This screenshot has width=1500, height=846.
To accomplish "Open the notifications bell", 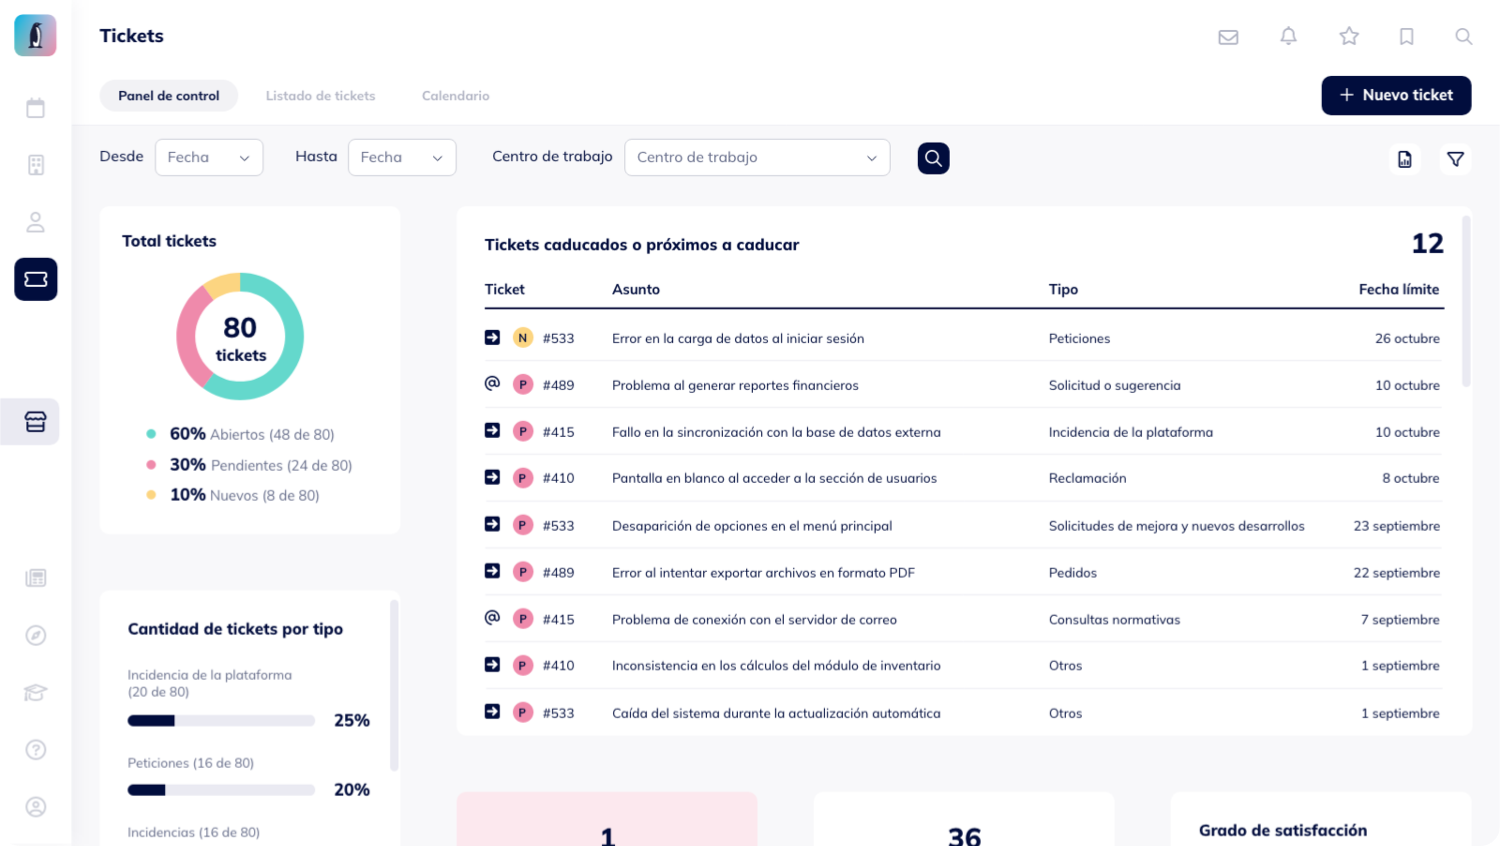I will tap(1288, 36).
